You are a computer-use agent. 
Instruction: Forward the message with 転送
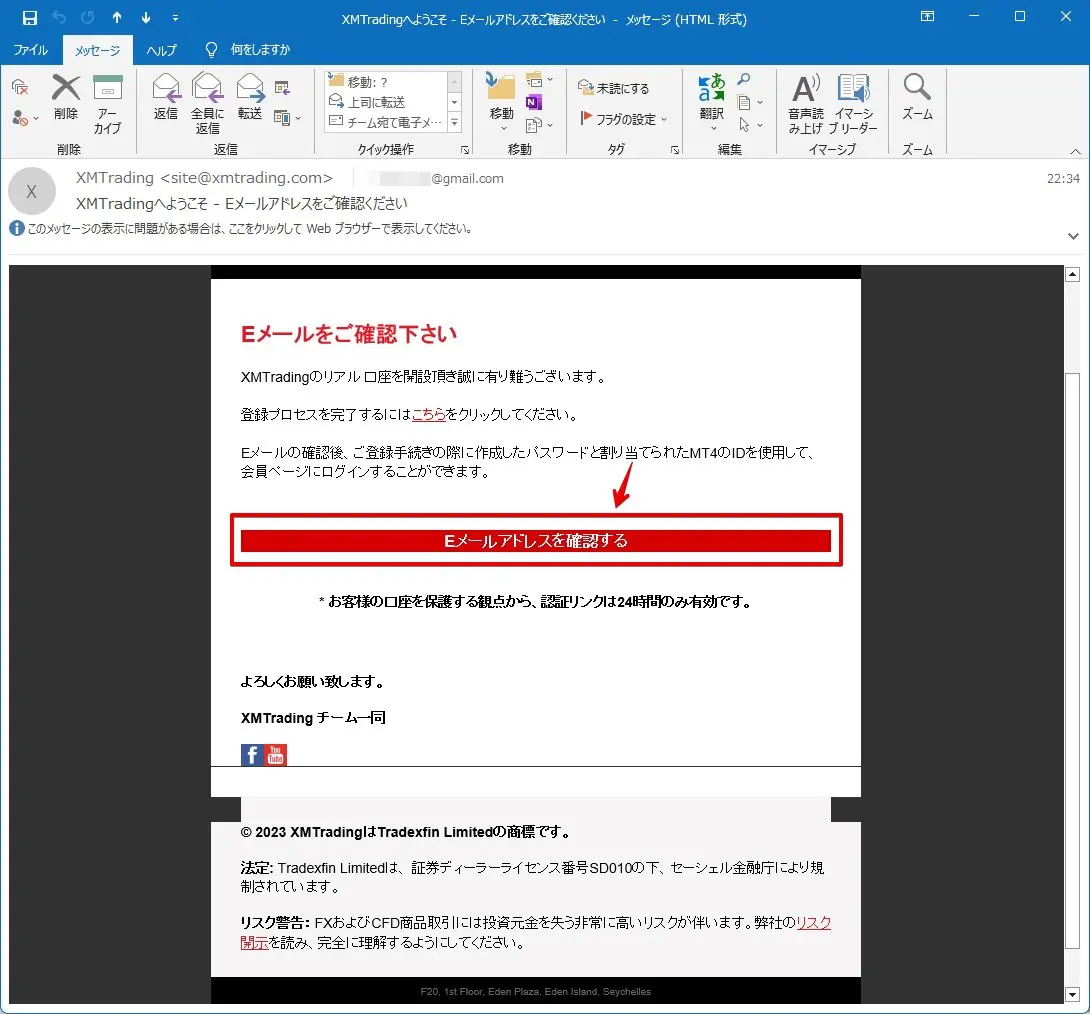tap(250, 97)
